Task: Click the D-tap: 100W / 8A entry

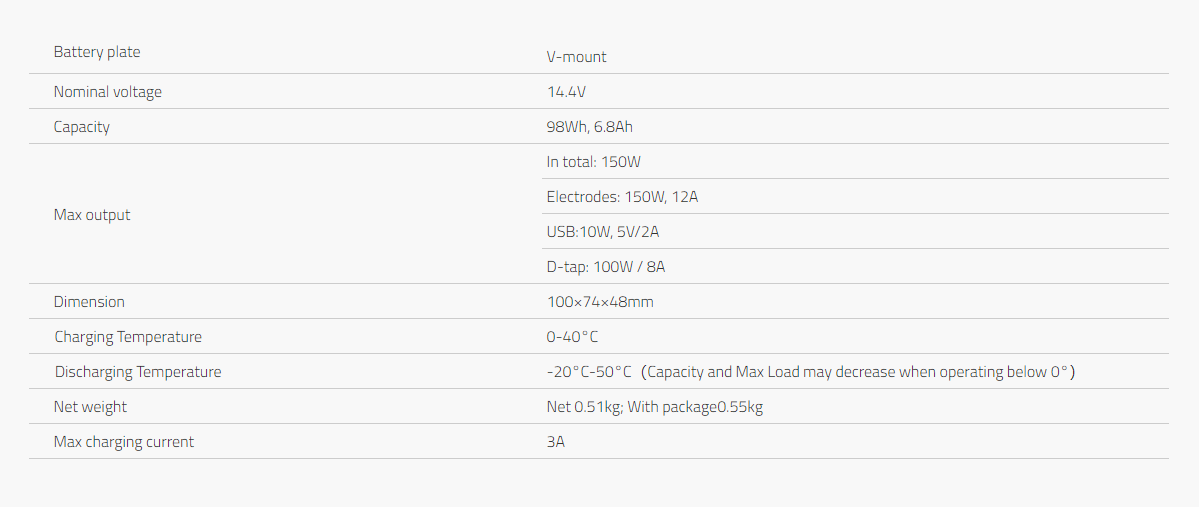Action: [606, 267]
